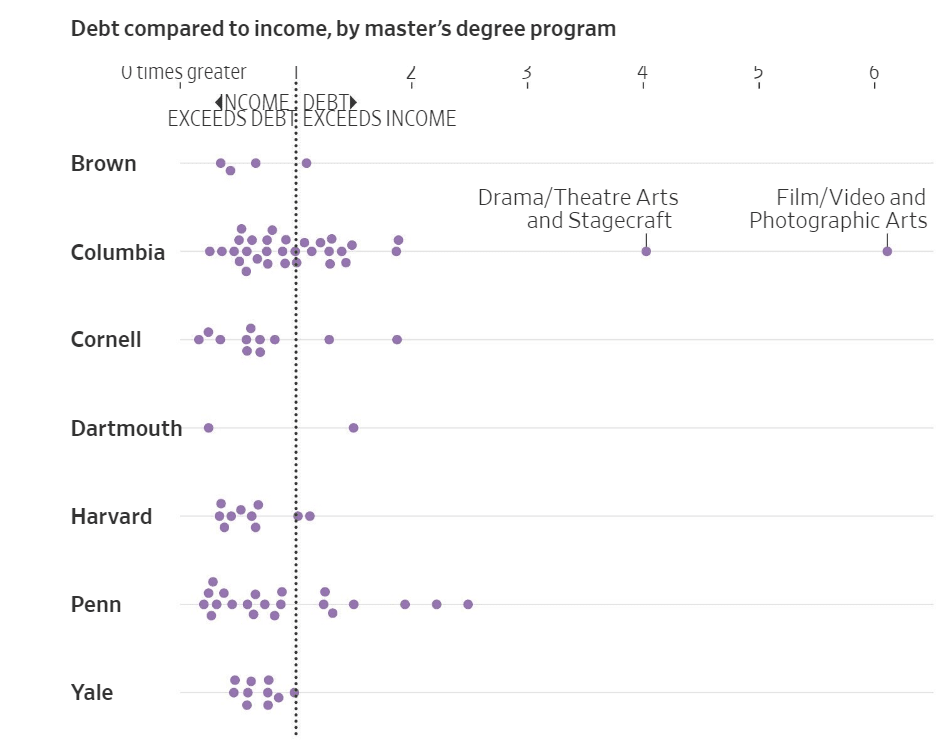The image size is (952, 753).
Task: Click Dartmouth's dot right of the dotted line
Action: 353,428
